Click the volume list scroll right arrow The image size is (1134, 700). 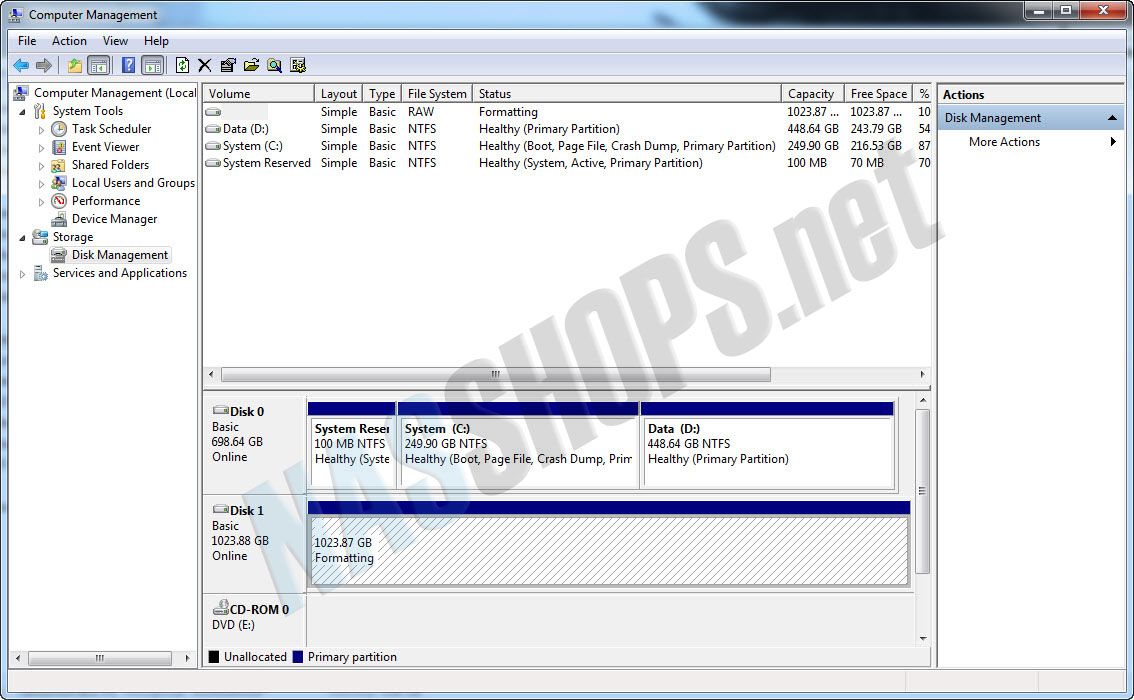(922, 375)
